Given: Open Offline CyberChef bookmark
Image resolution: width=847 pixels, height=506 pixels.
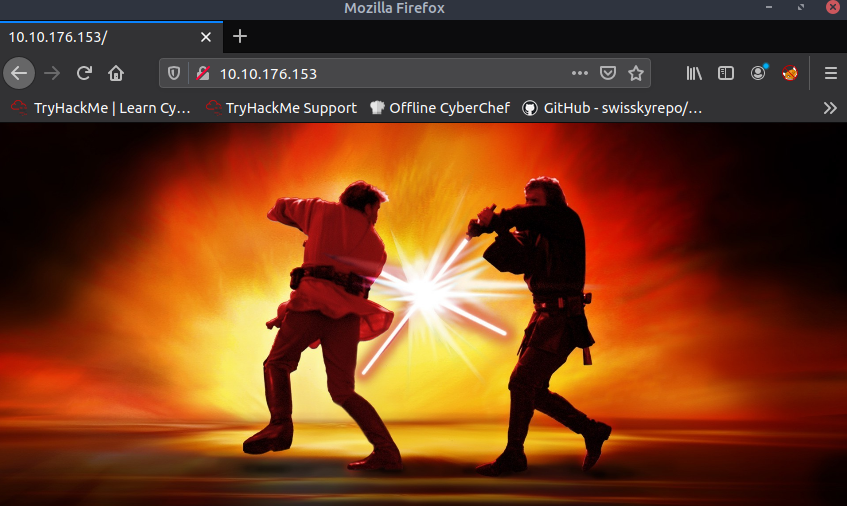Looking at the screenshot, I should [x=440, y=108].
